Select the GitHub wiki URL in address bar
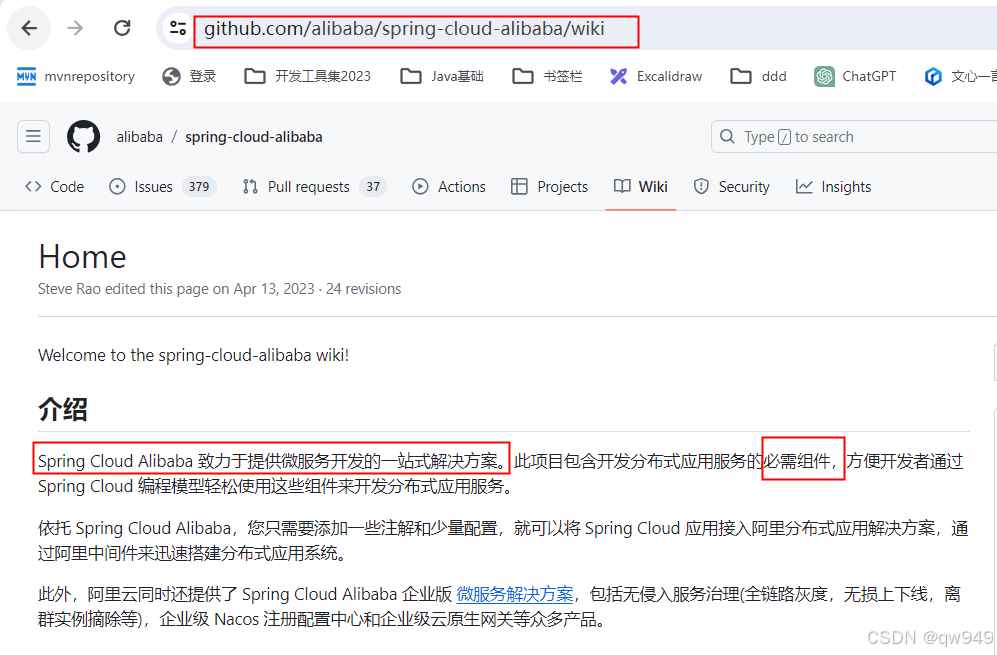Screen dimensions: 997x655 click(x=404, y=29)
